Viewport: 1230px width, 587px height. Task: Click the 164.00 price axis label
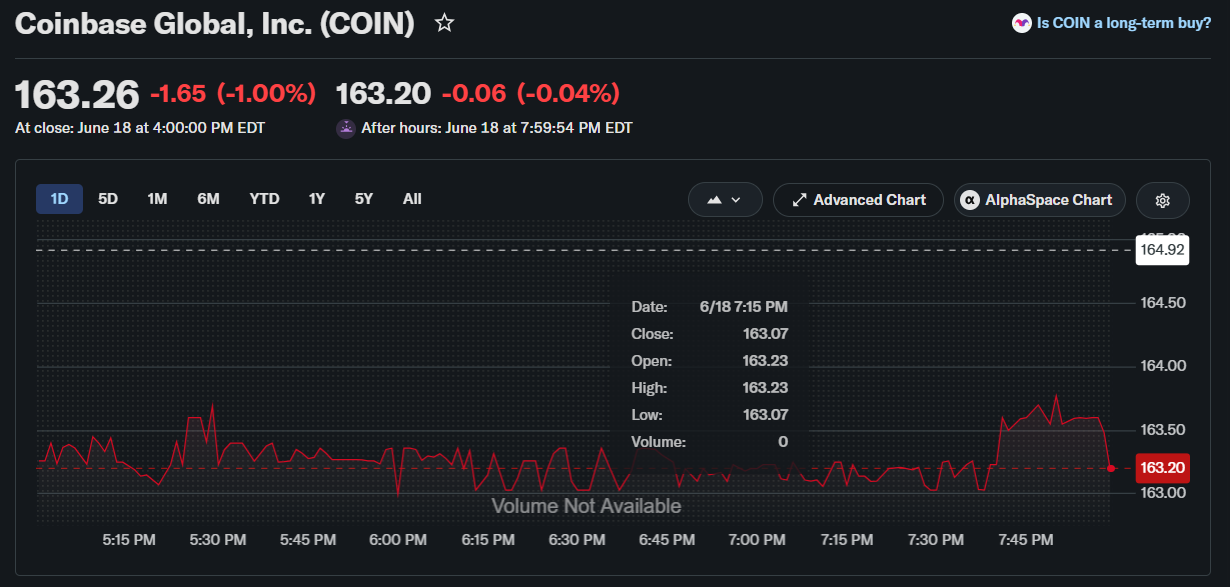[1163, 366]
